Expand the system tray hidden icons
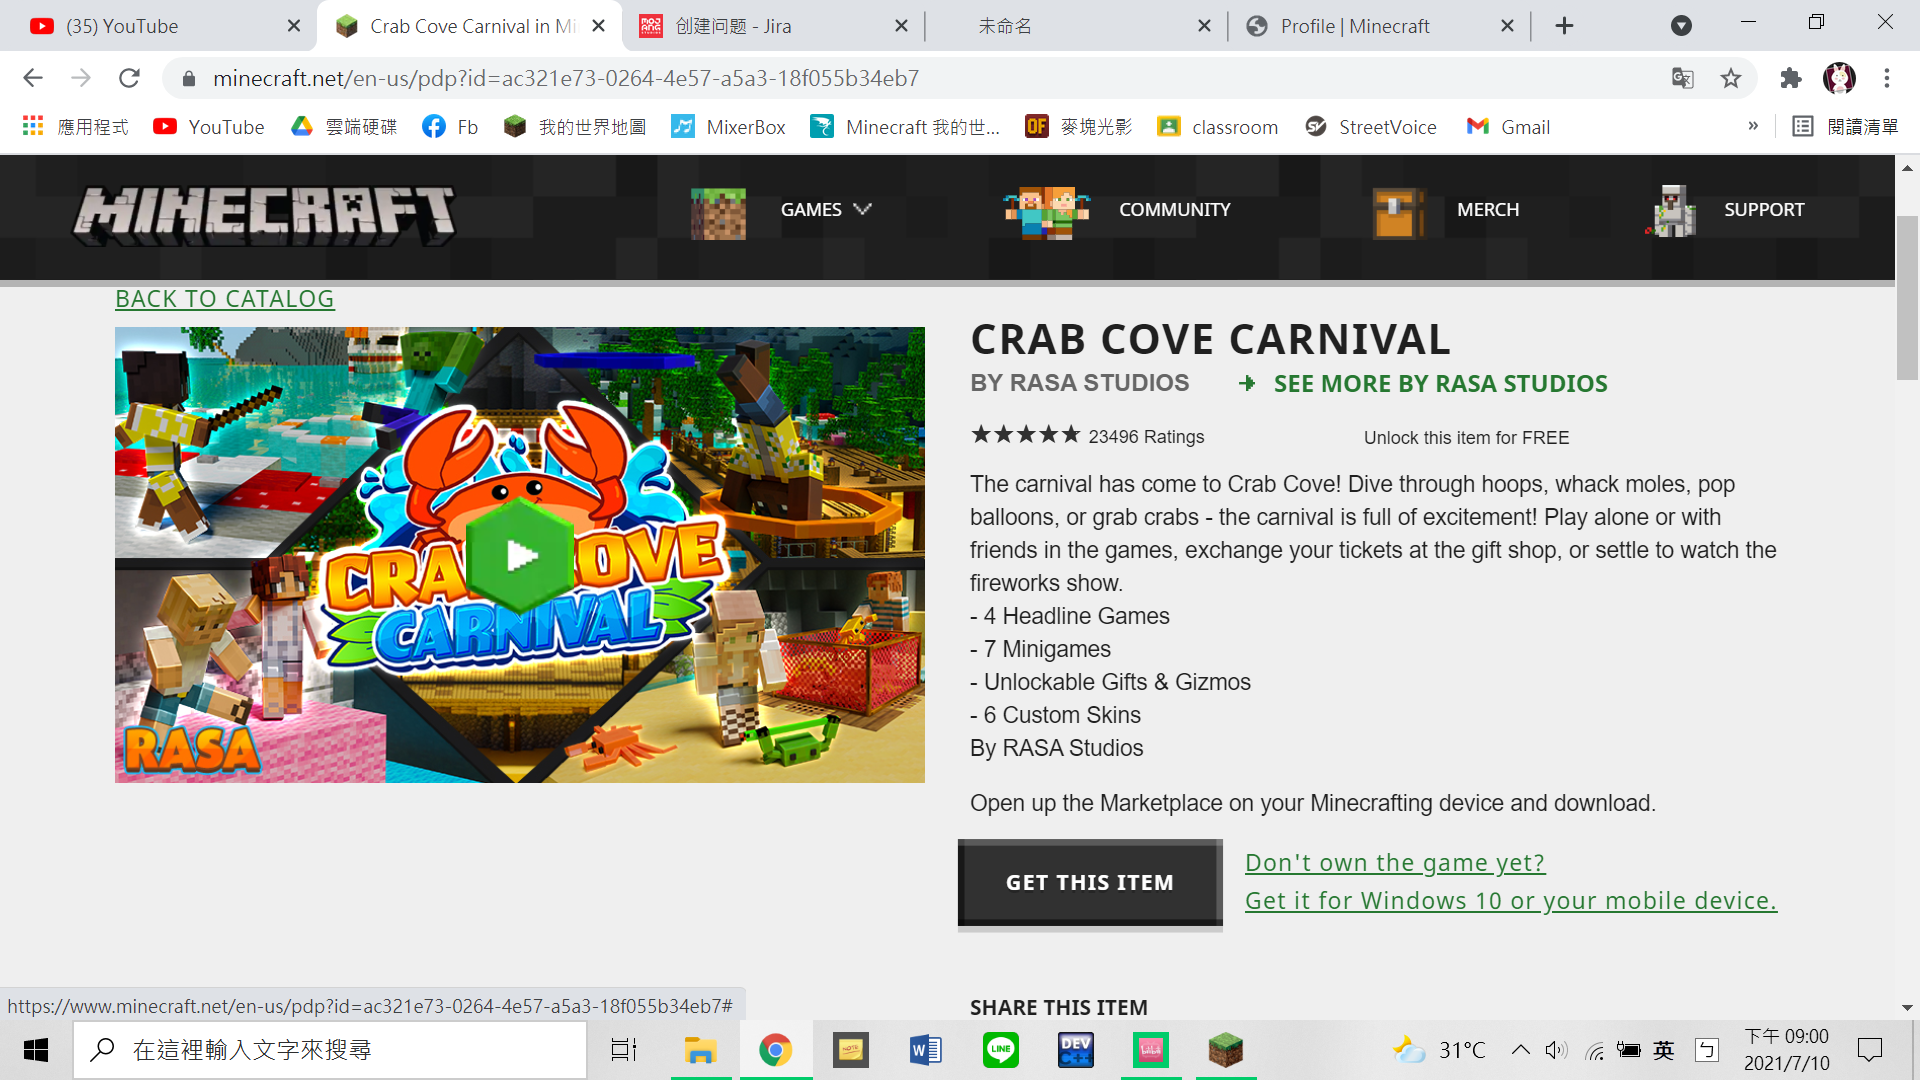This screenshot has width=1920, height=1080. click(x=1520, y=1050)
